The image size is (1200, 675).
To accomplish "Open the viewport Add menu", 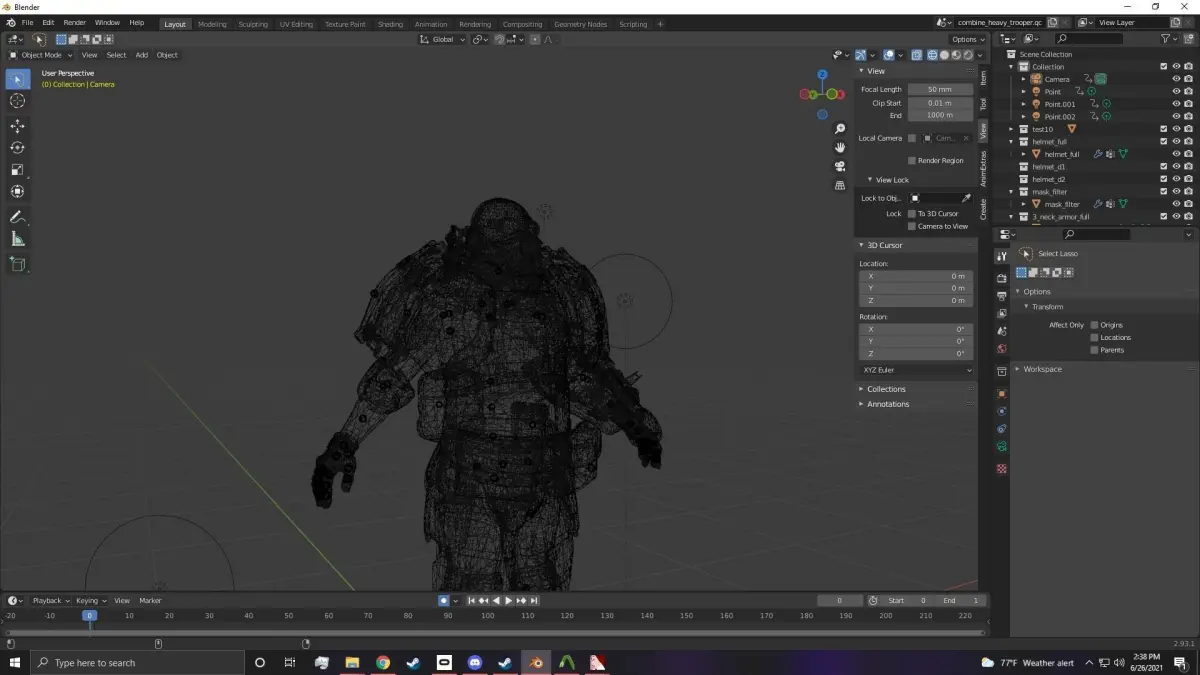I will [x=142, y=55].
